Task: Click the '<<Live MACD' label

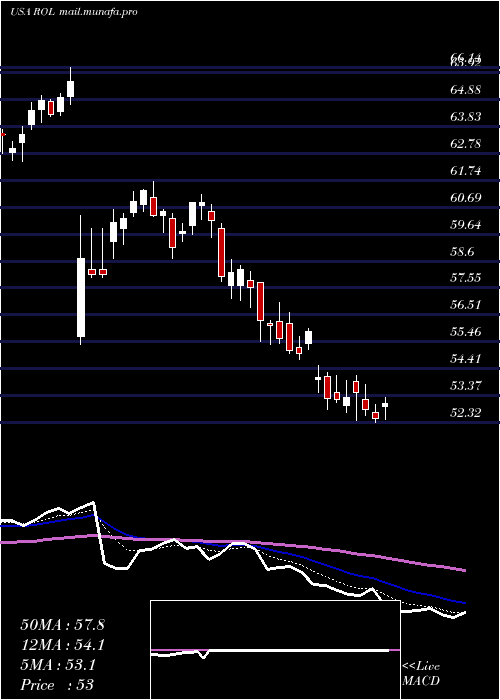Action: (421, 674)
